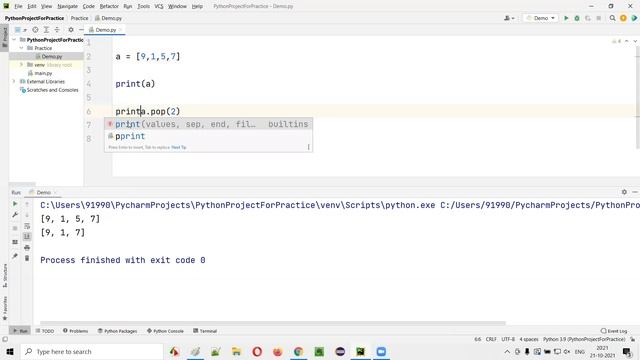Toggle soft-wrap in Run console
This screenshot has height=360, width=640.
(x=27, y=226)
